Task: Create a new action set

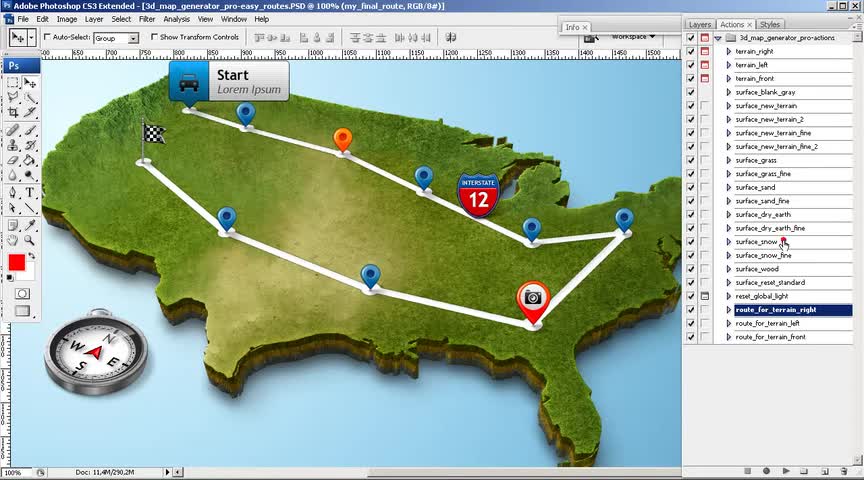Action: pos(804,471)
